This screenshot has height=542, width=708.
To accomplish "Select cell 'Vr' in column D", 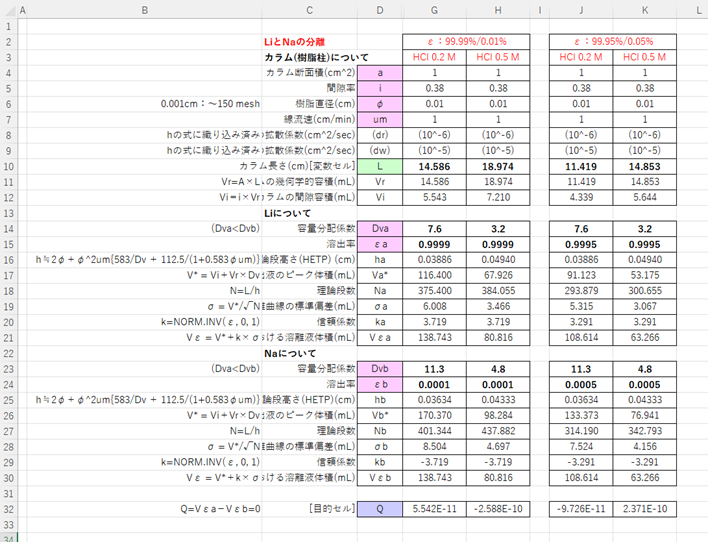I will (x=380, y=182).
